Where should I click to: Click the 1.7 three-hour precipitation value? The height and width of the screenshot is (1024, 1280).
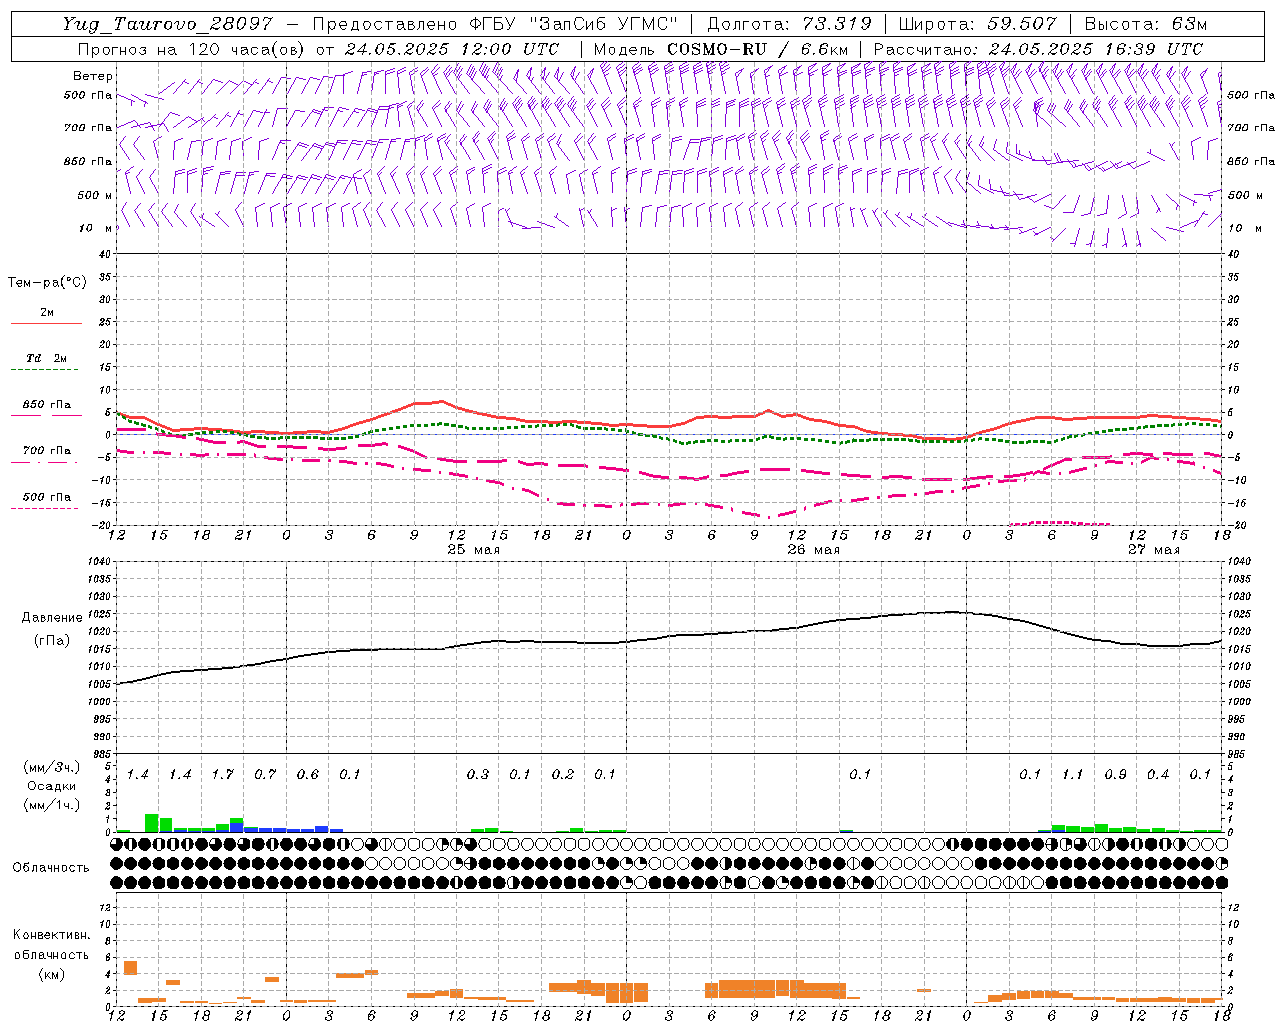click(223, 774)
